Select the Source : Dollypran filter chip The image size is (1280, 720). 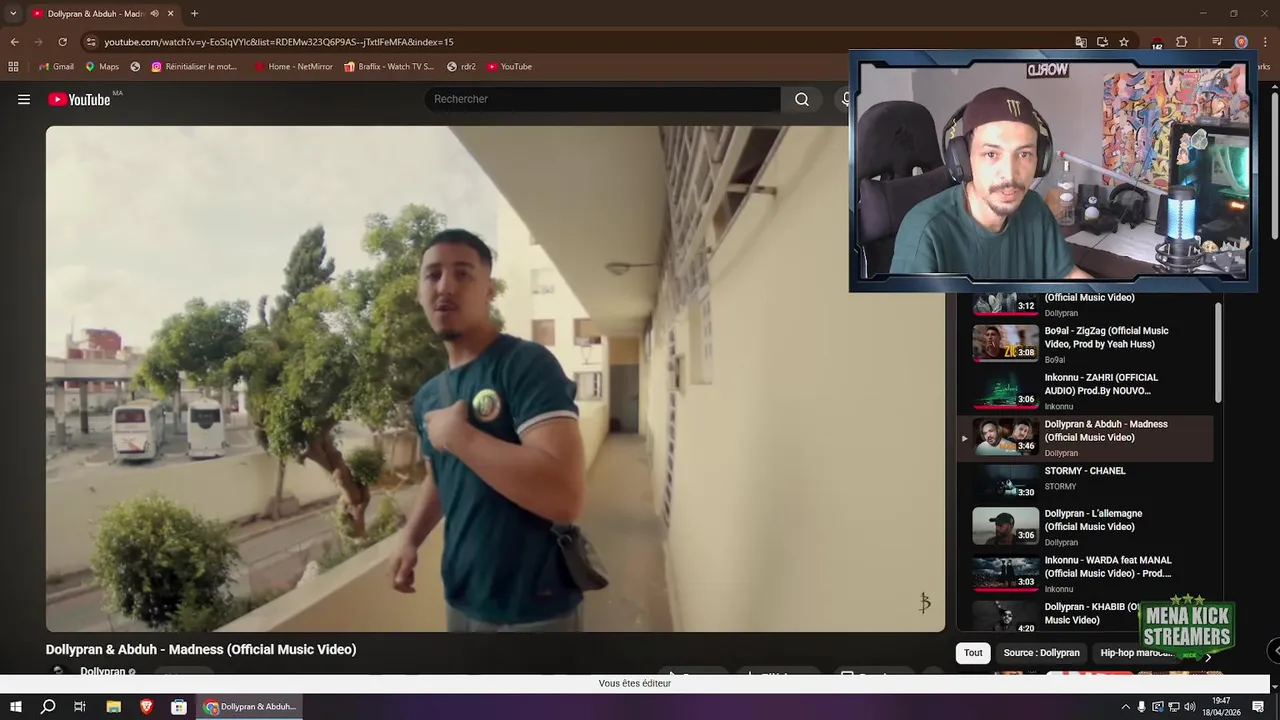[1041, 653]
